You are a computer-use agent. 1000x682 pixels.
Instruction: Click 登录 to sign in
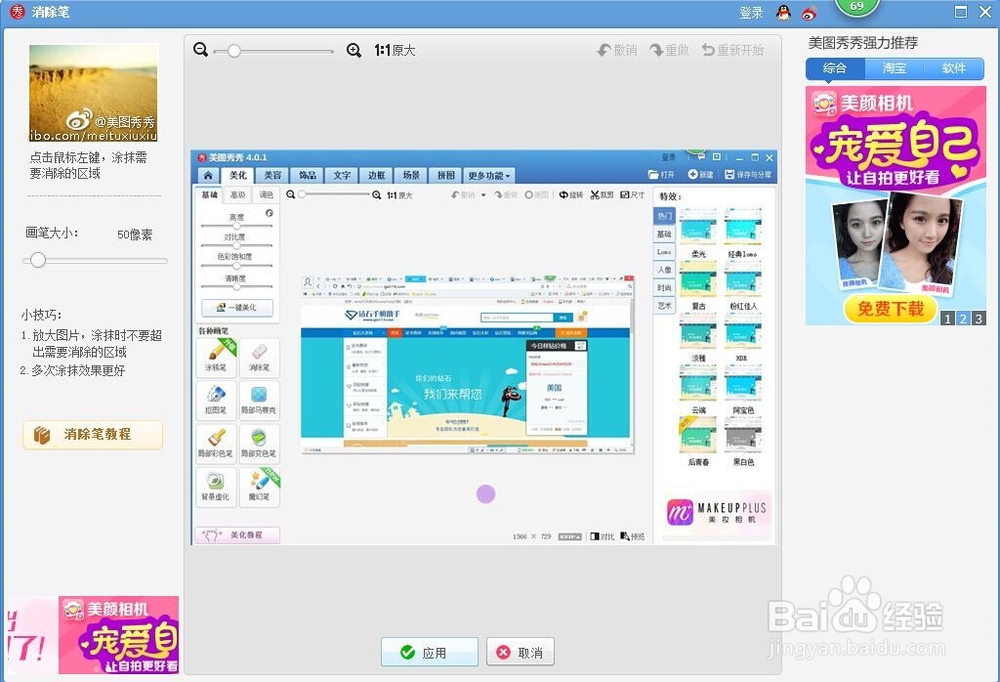click(751, 12)
